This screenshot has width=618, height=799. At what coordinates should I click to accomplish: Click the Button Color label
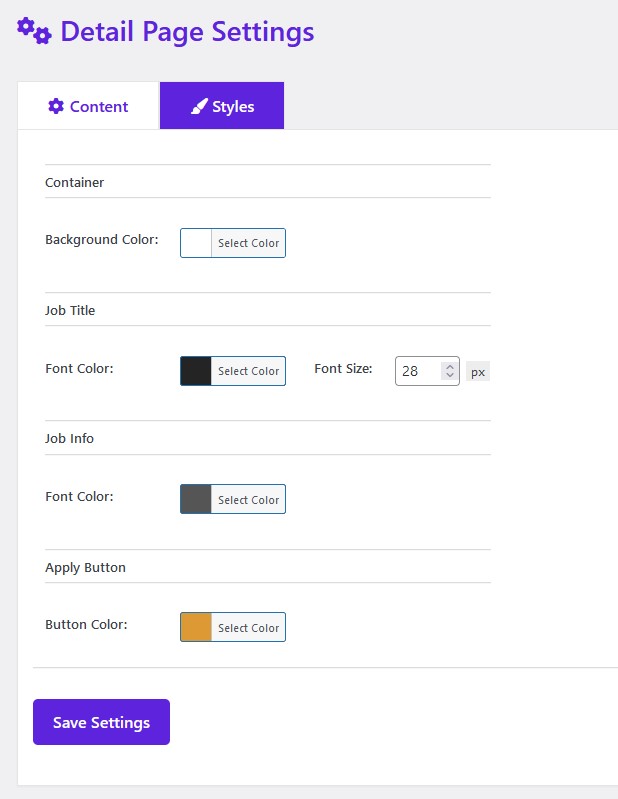(x=86, y=624)
